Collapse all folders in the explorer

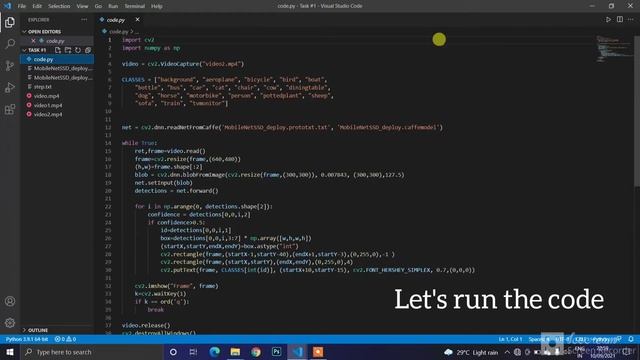[88, 50]
